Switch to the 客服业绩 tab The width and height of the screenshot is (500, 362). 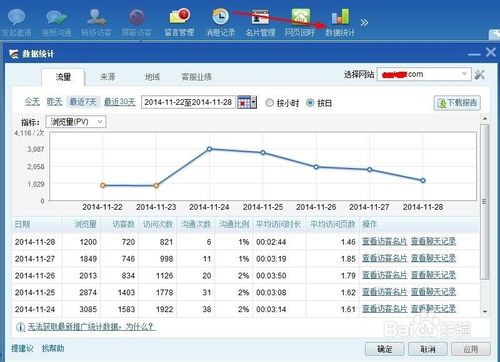[196, 77]
